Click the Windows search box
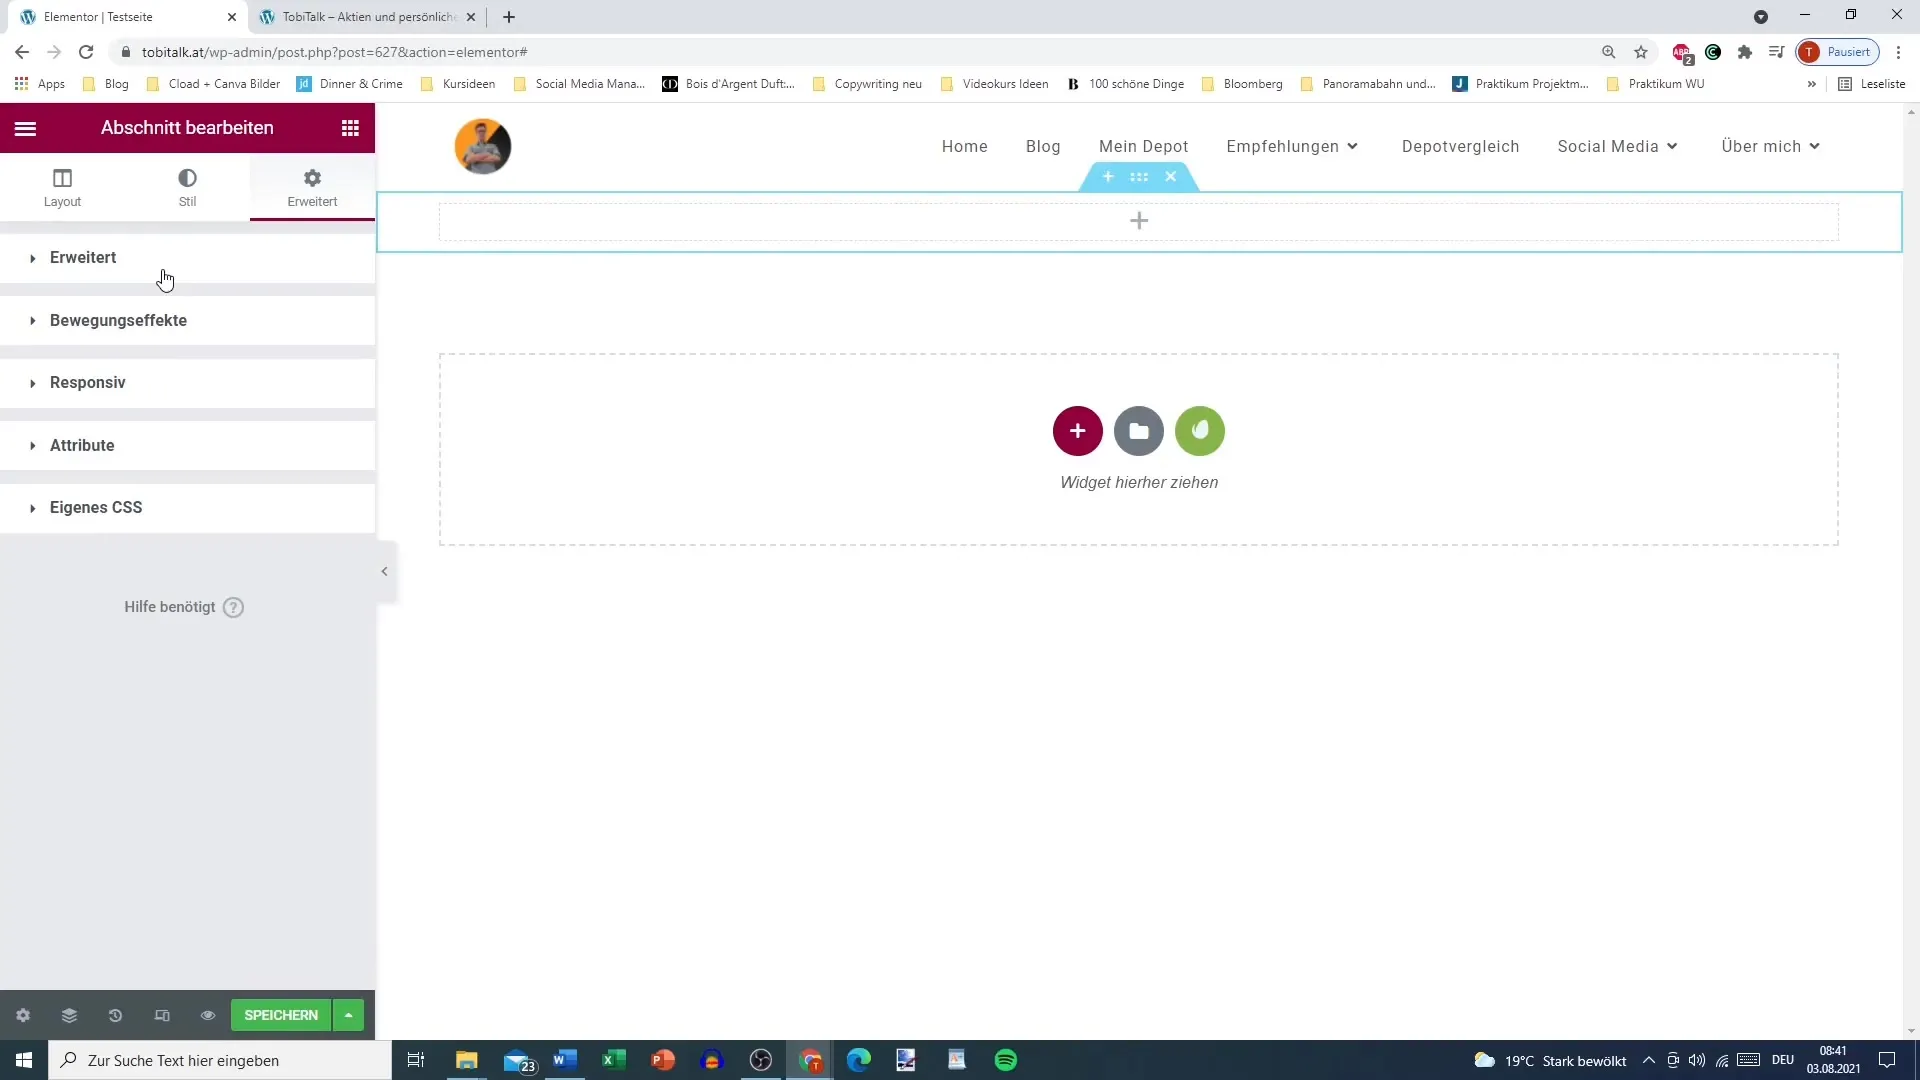Viewport: 1920px width, 1080px height. [220, 1060]
